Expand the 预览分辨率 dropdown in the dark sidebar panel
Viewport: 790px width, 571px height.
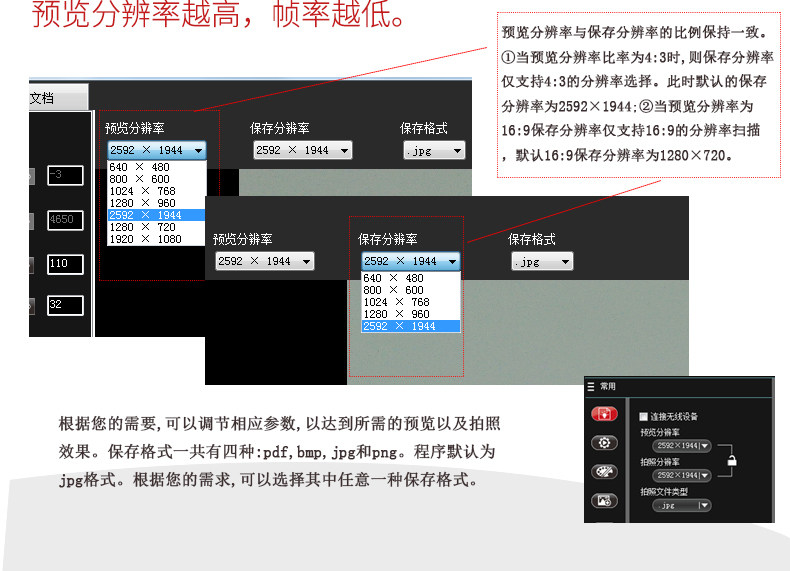(x=681, y=446)
